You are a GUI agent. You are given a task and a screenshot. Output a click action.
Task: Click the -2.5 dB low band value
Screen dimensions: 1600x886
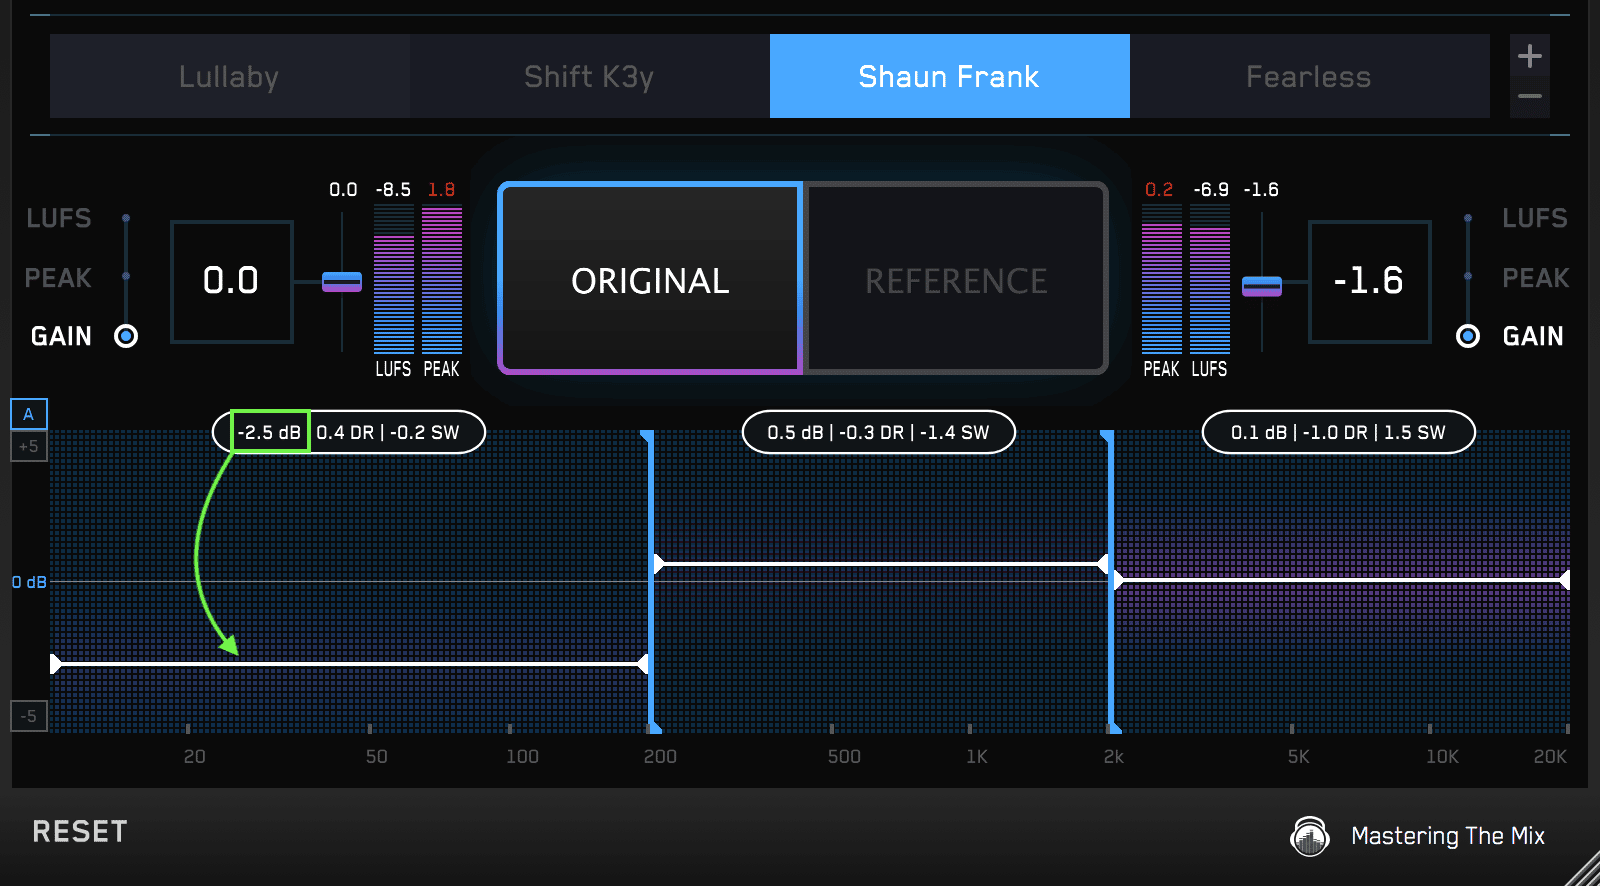(270, 432)
